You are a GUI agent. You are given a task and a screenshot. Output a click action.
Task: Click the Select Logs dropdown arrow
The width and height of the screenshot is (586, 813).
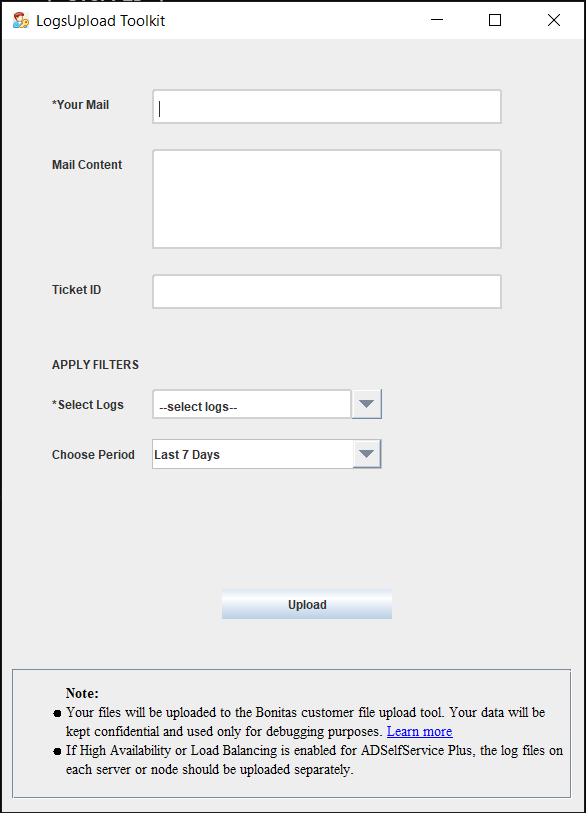click(366, 403)
